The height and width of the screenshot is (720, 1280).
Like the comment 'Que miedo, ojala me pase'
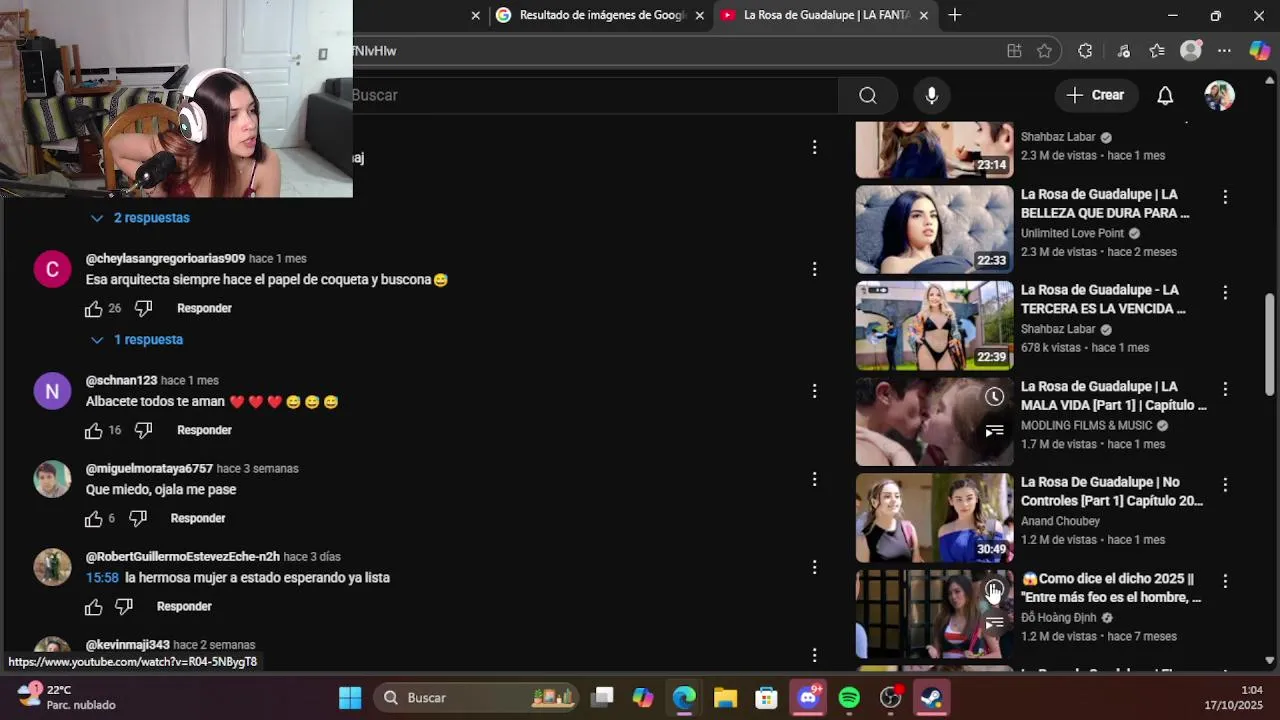click(94, 519)
